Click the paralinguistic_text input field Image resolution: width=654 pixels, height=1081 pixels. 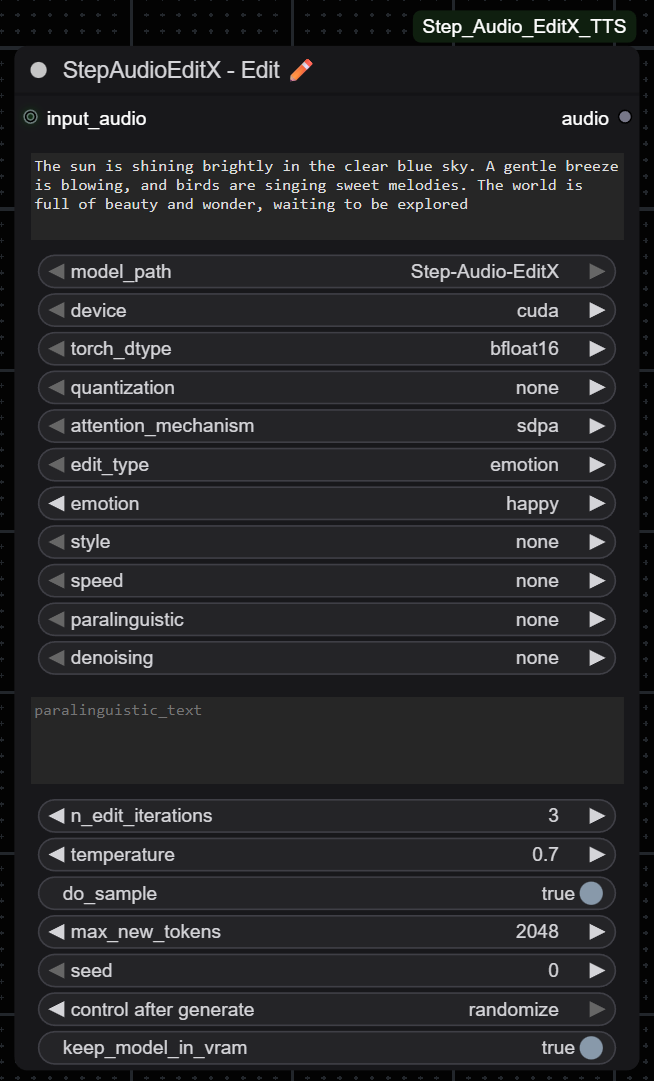coord(327,740)
